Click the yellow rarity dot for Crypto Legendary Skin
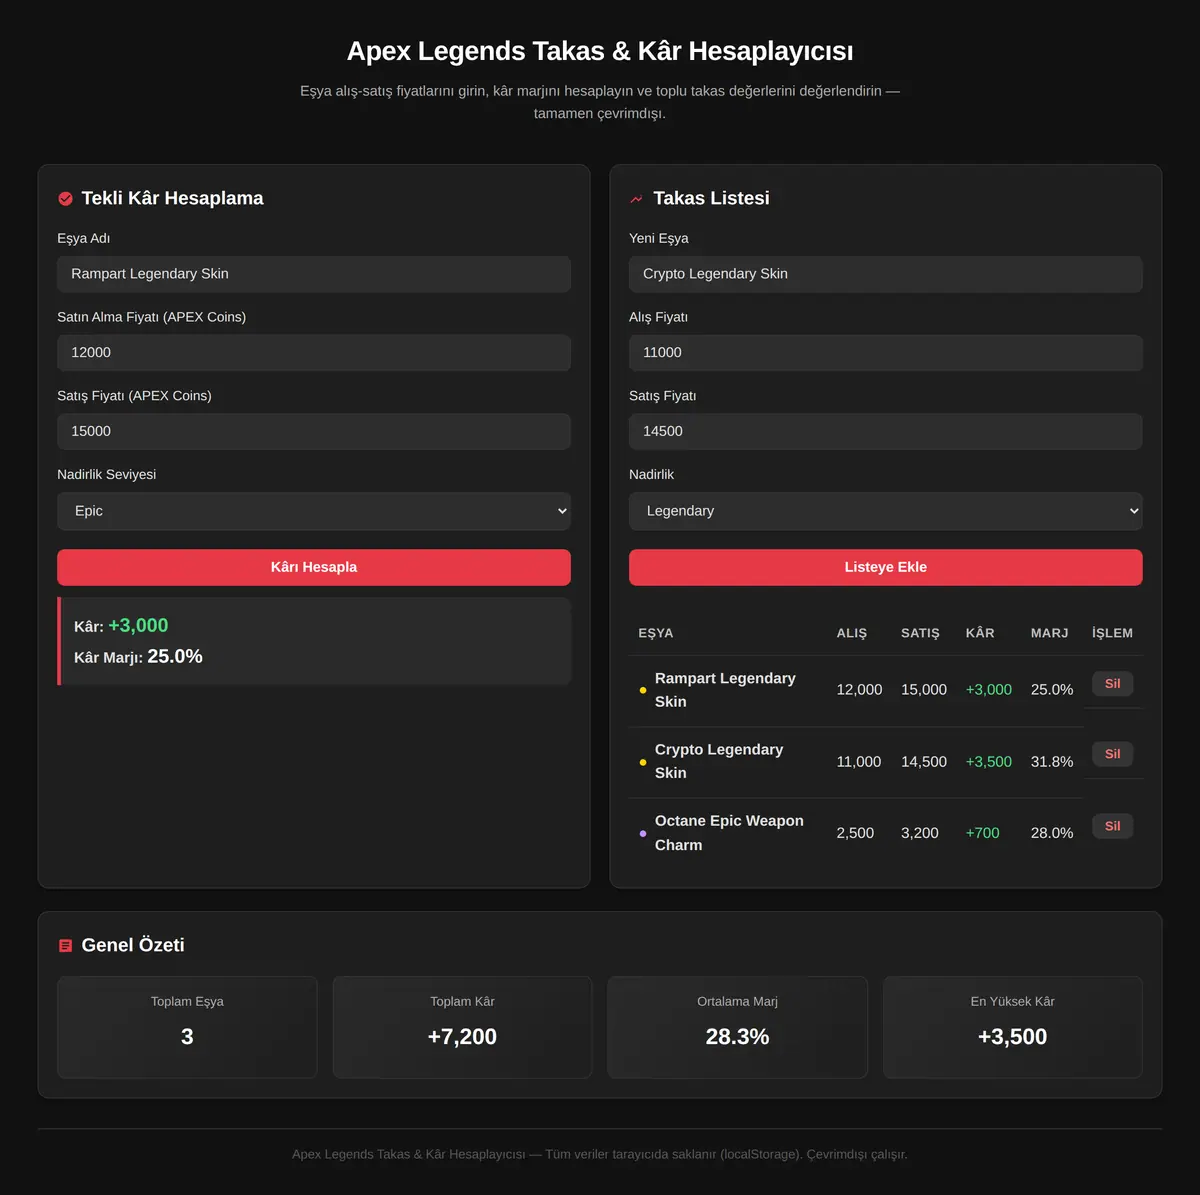 [643, 762]
